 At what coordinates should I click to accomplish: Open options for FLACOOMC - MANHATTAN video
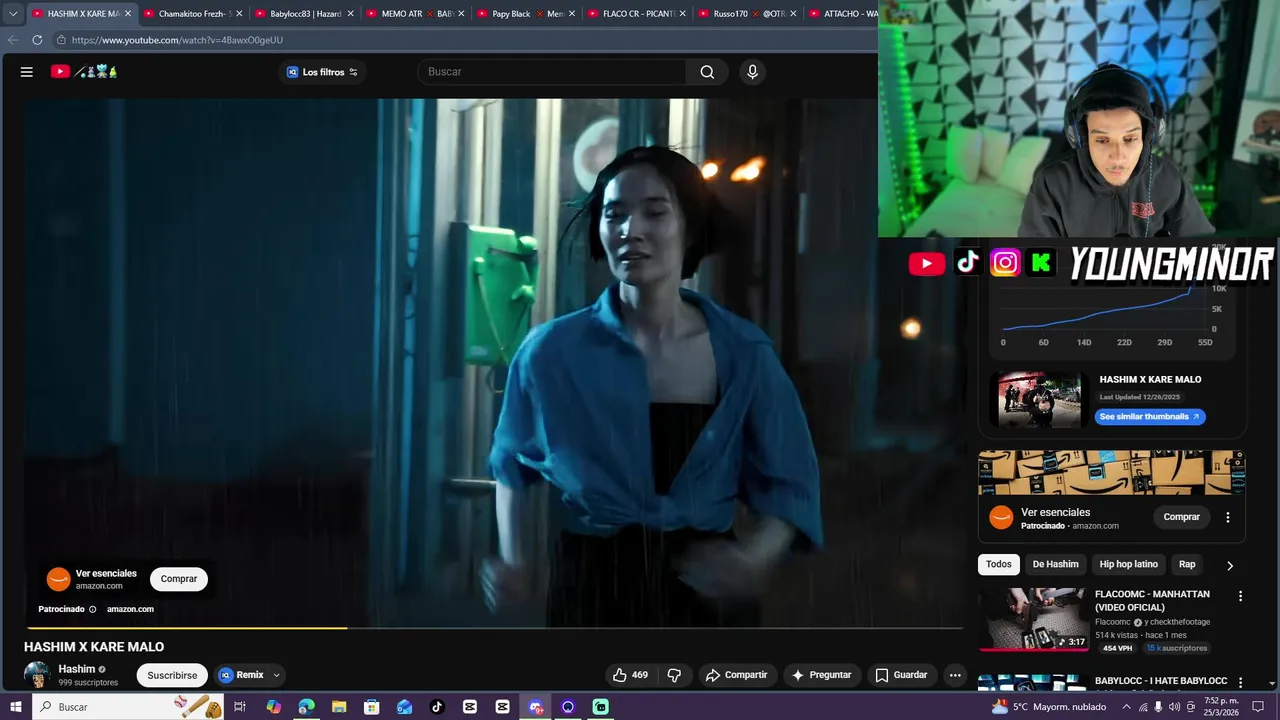click(1240, 596)
